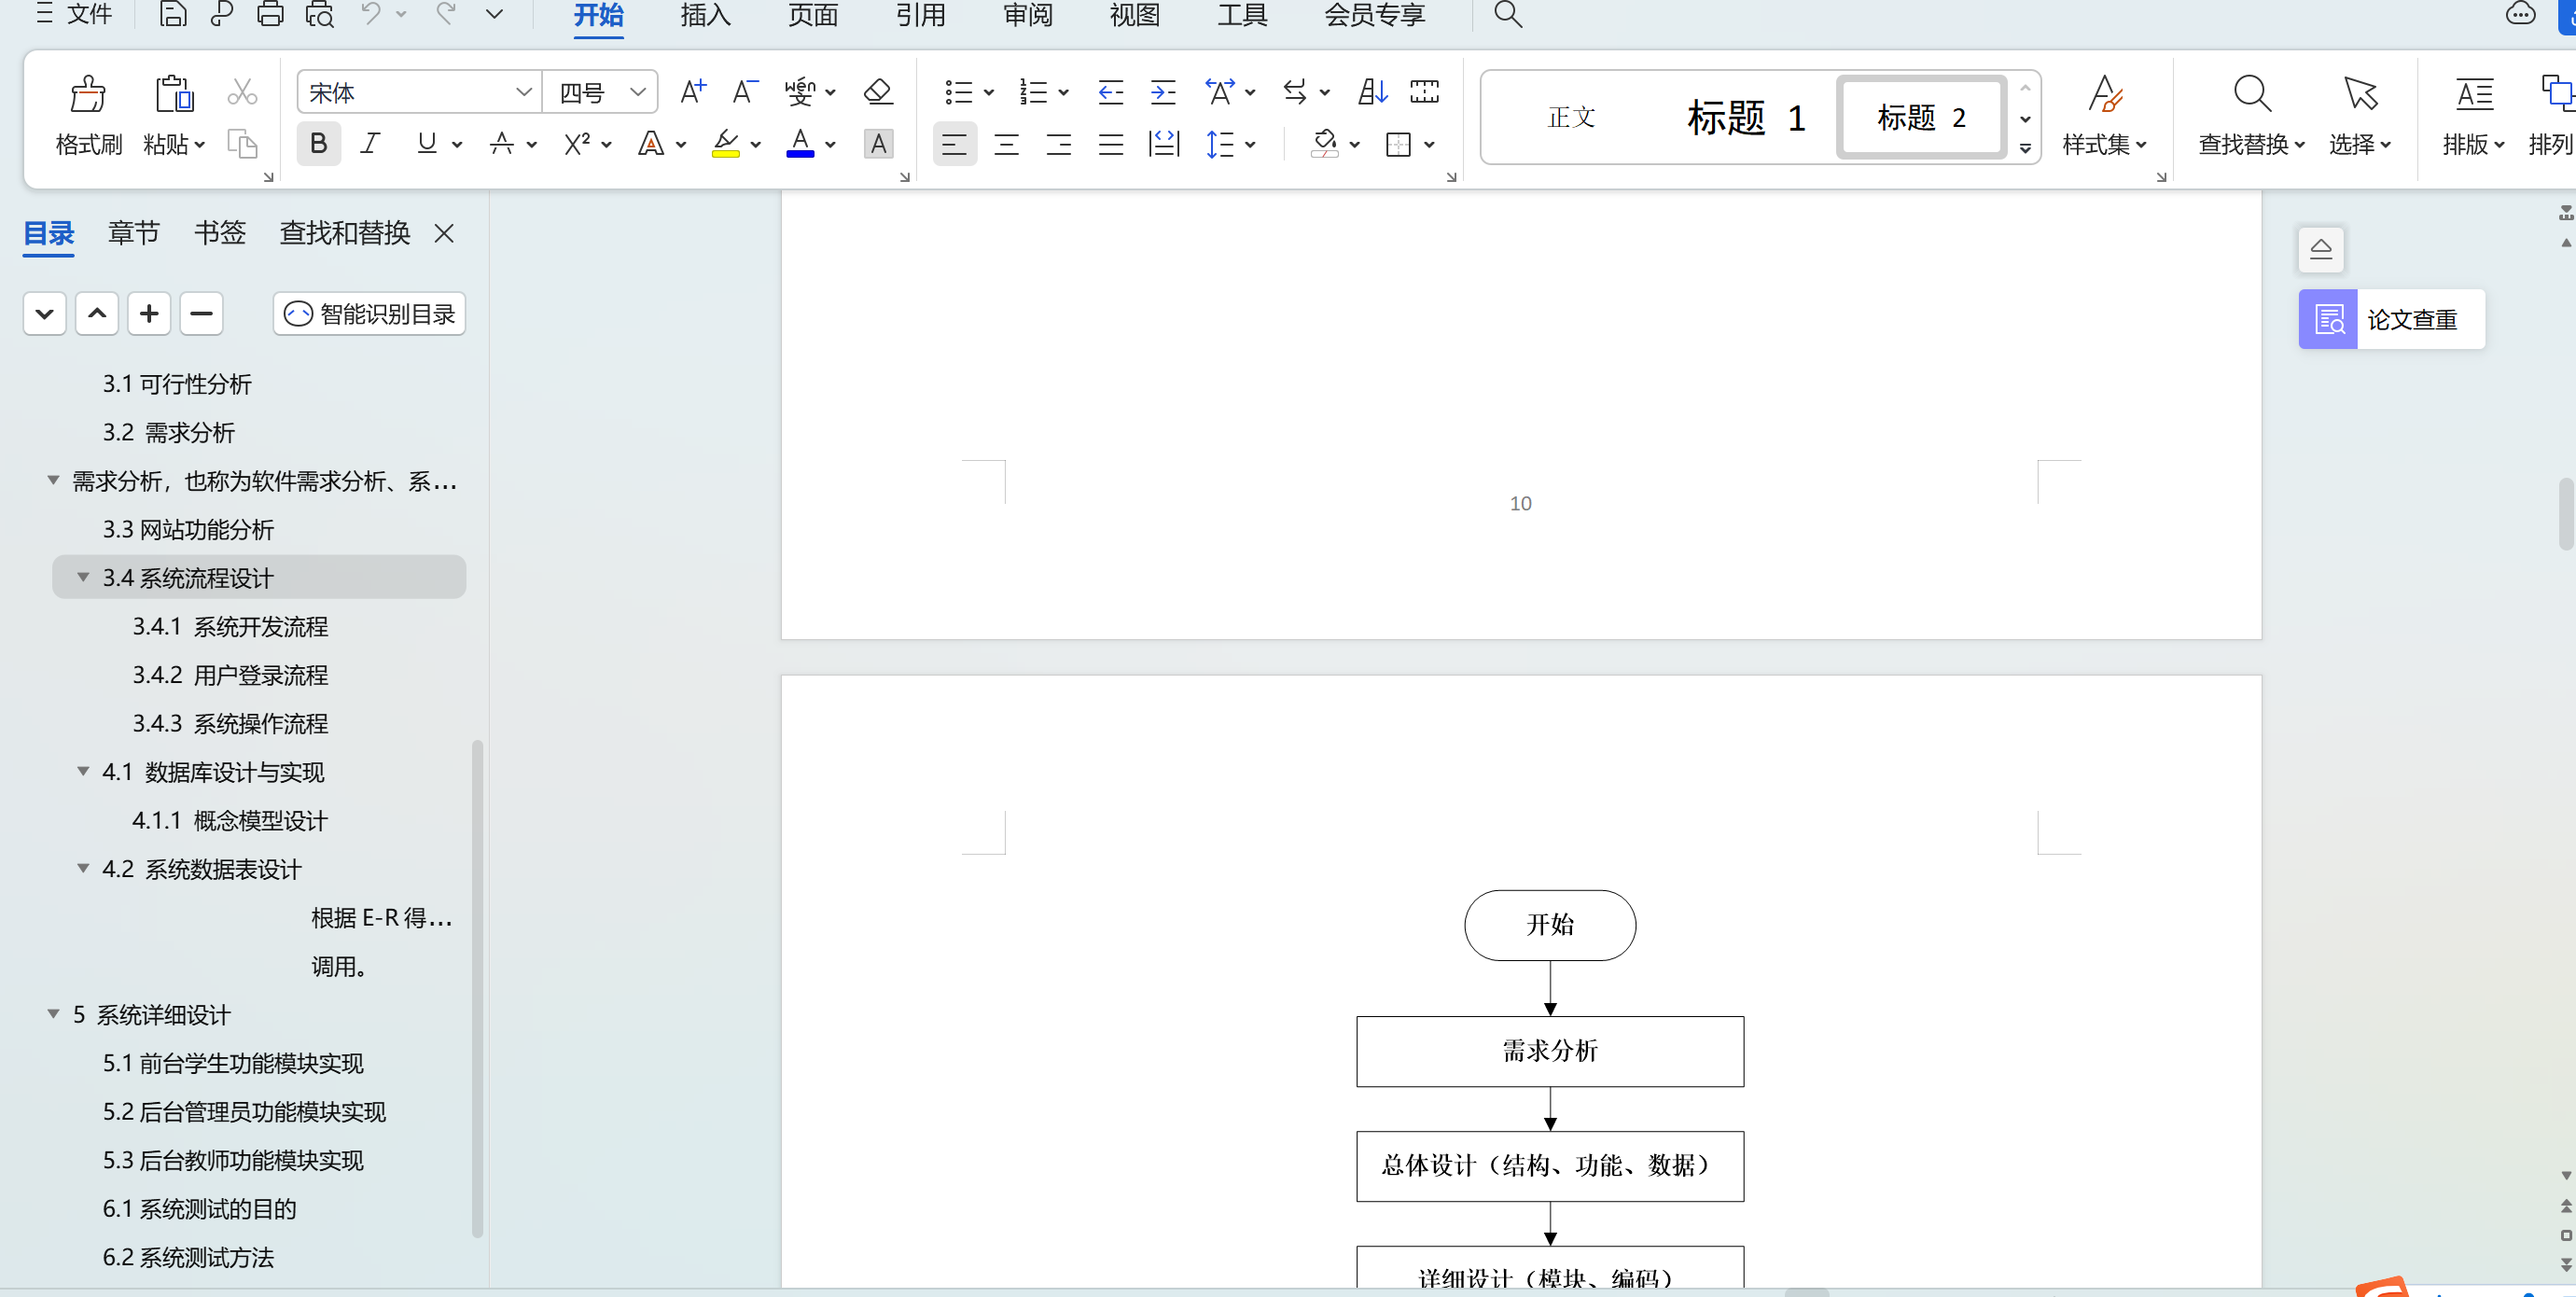Open the font size dropdown 四号

click(637, 93)
